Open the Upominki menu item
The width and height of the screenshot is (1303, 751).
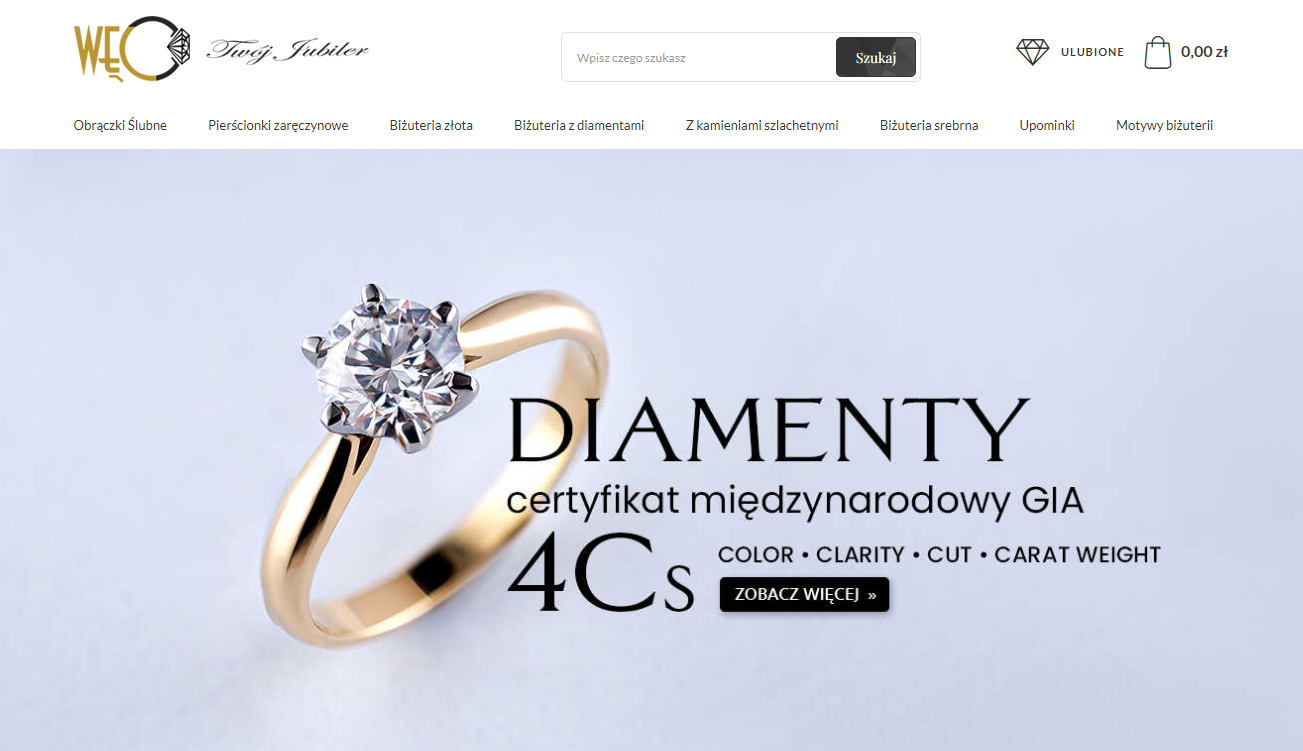click(x=1047, y=125)
